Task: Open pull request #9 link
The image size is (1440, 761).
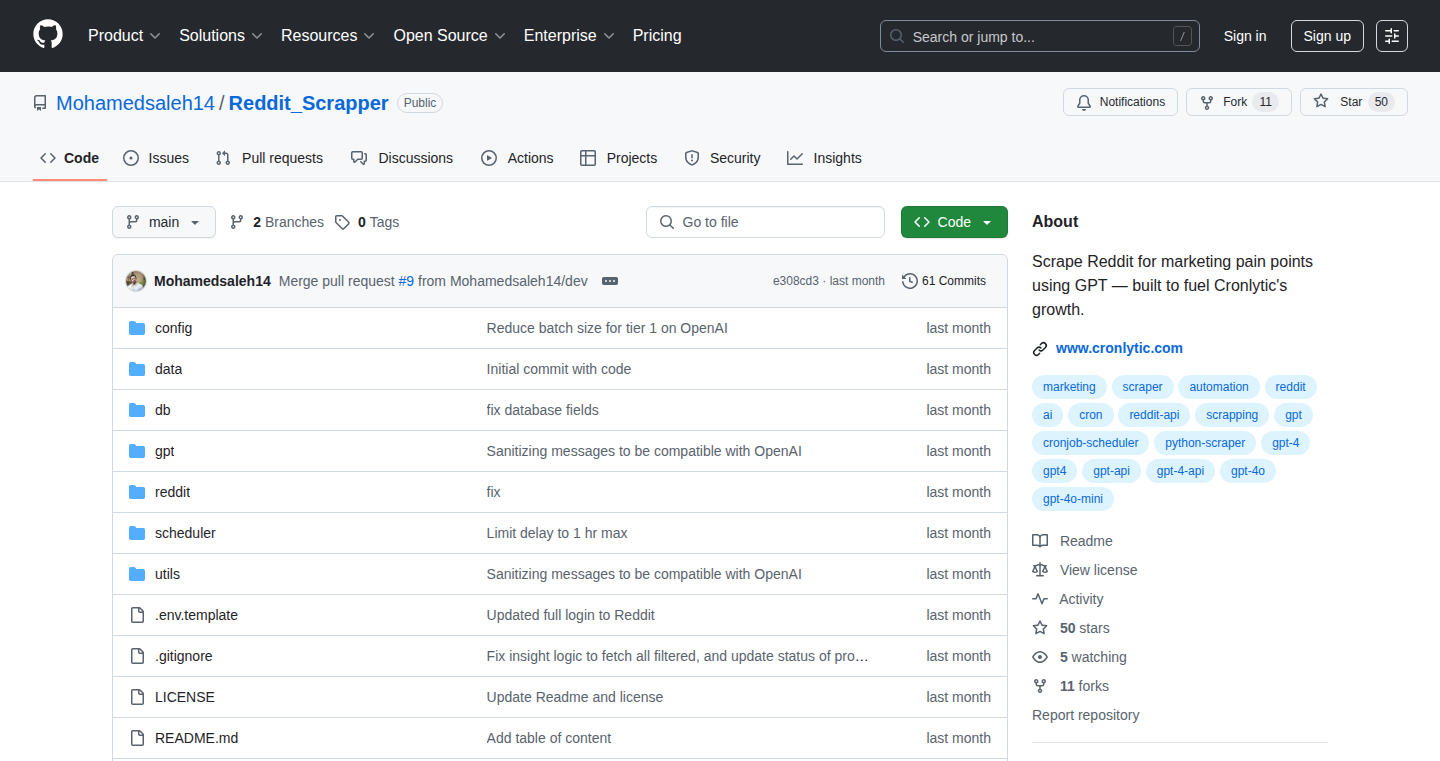Action: [x=406, y=281]
